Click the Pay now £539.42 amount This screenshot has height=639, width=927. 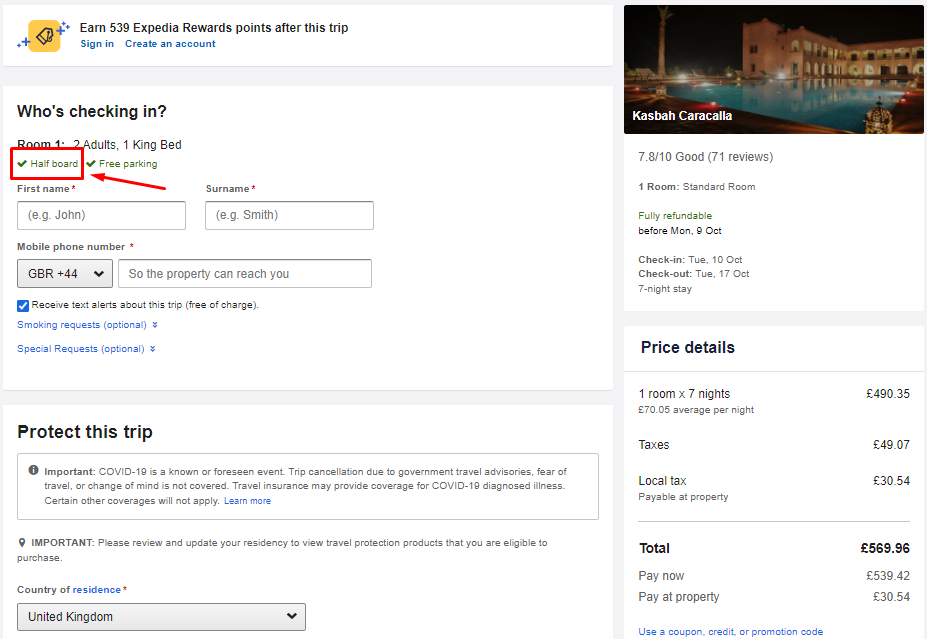point(888,576)
